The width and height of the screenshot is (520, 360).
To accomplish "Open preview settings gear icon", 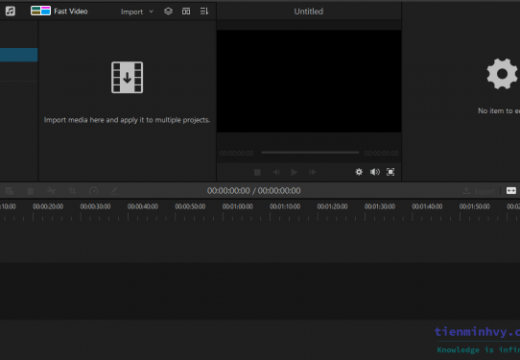I will pos(359,172).
